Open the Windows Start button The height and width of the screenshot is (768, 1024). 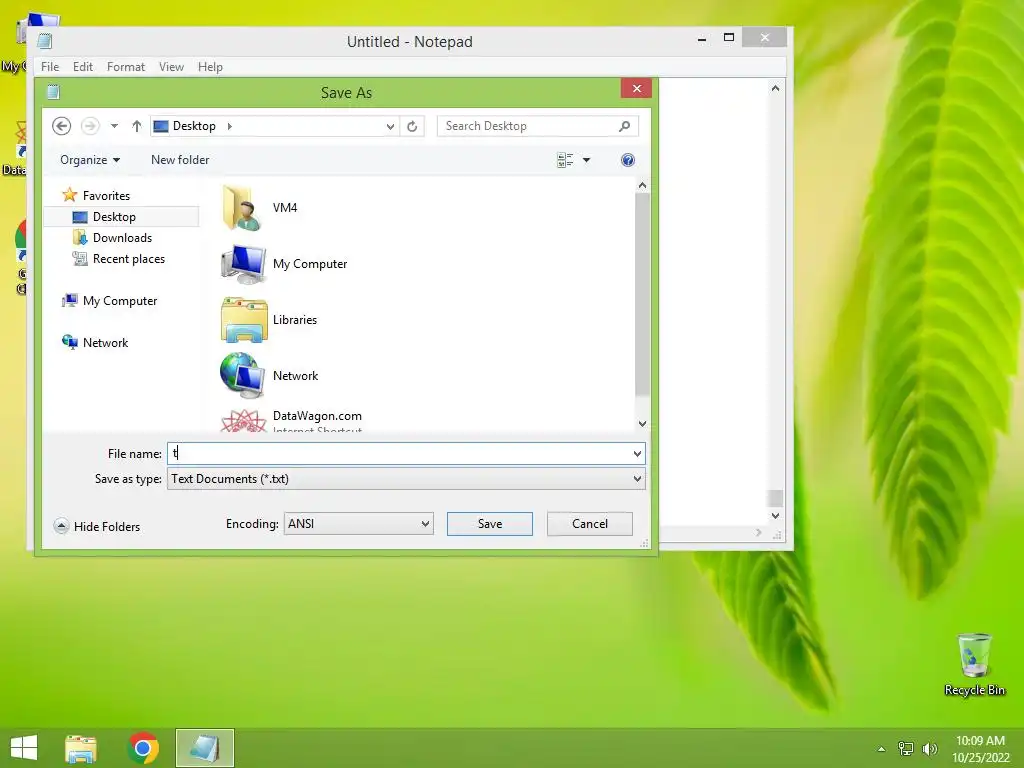[x=24, y=748]
